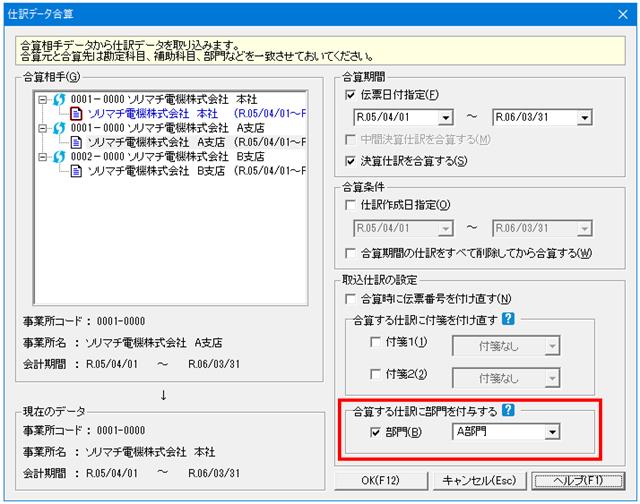This screenshot has height=504, width=640.
Task: Enable 合算時に伝票番号を付け直す(N) checkbox
Action: [x=350, y=299]
